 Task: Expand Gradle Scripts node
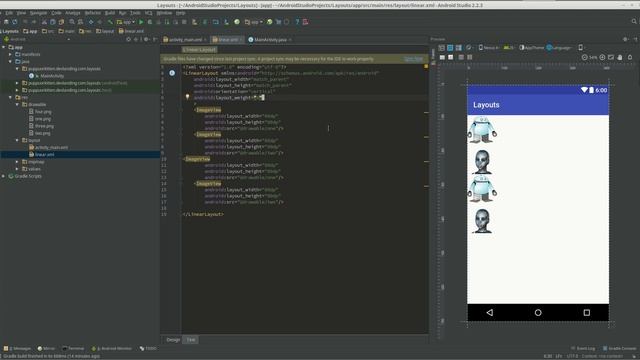pyautogui.click(x=4, y=176)
